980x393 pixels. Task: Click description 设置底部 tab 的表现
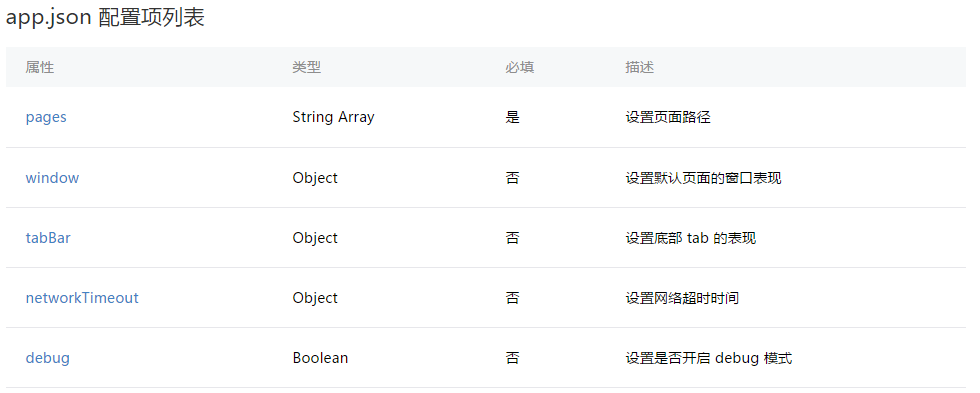(x=691, y=237)
